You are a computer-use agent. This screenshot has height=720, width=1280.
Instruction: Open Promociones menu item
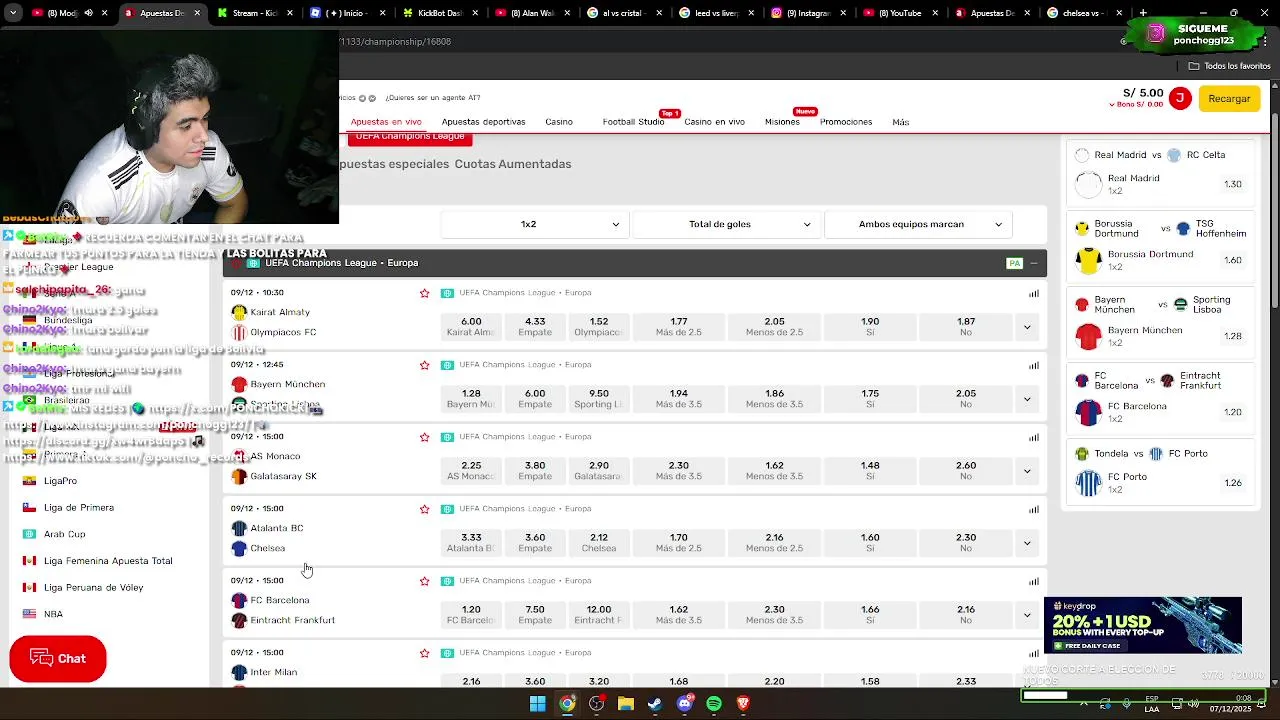click(x=846, y=122)
